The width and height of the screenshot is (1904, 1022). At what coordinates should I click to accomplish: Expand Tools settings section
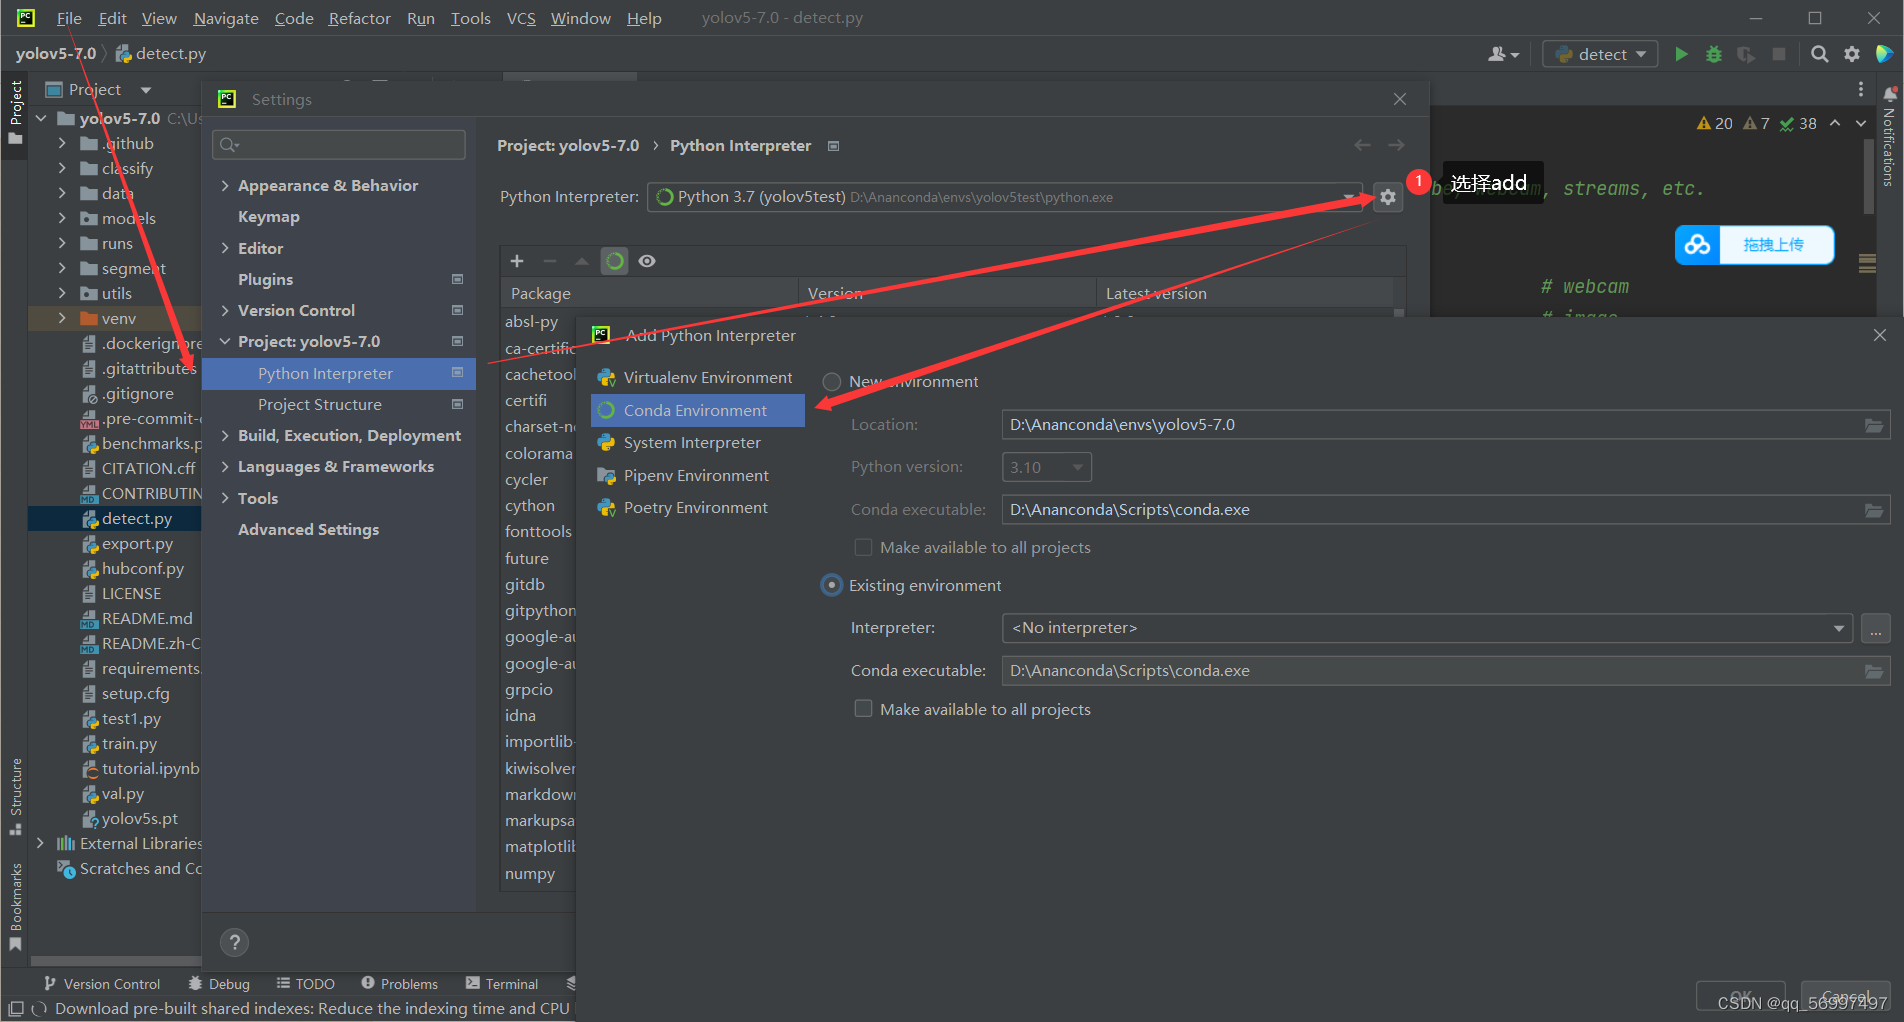[x=225, y=499]
